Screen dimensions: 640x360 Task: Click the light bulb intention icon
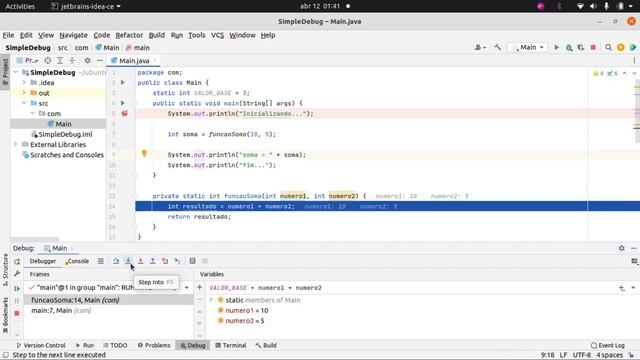pyautogui.click(x=144, y=153)
